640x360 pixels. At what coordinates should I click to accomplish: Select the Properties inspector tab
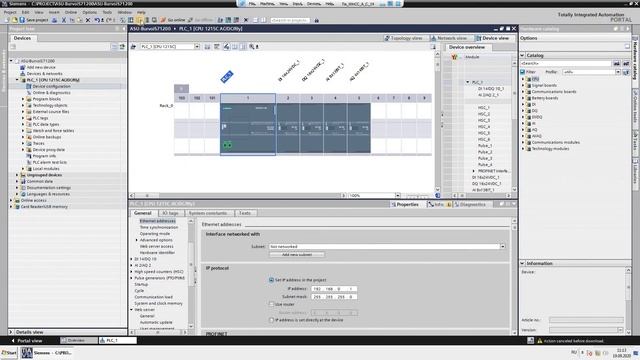[405, 204]
